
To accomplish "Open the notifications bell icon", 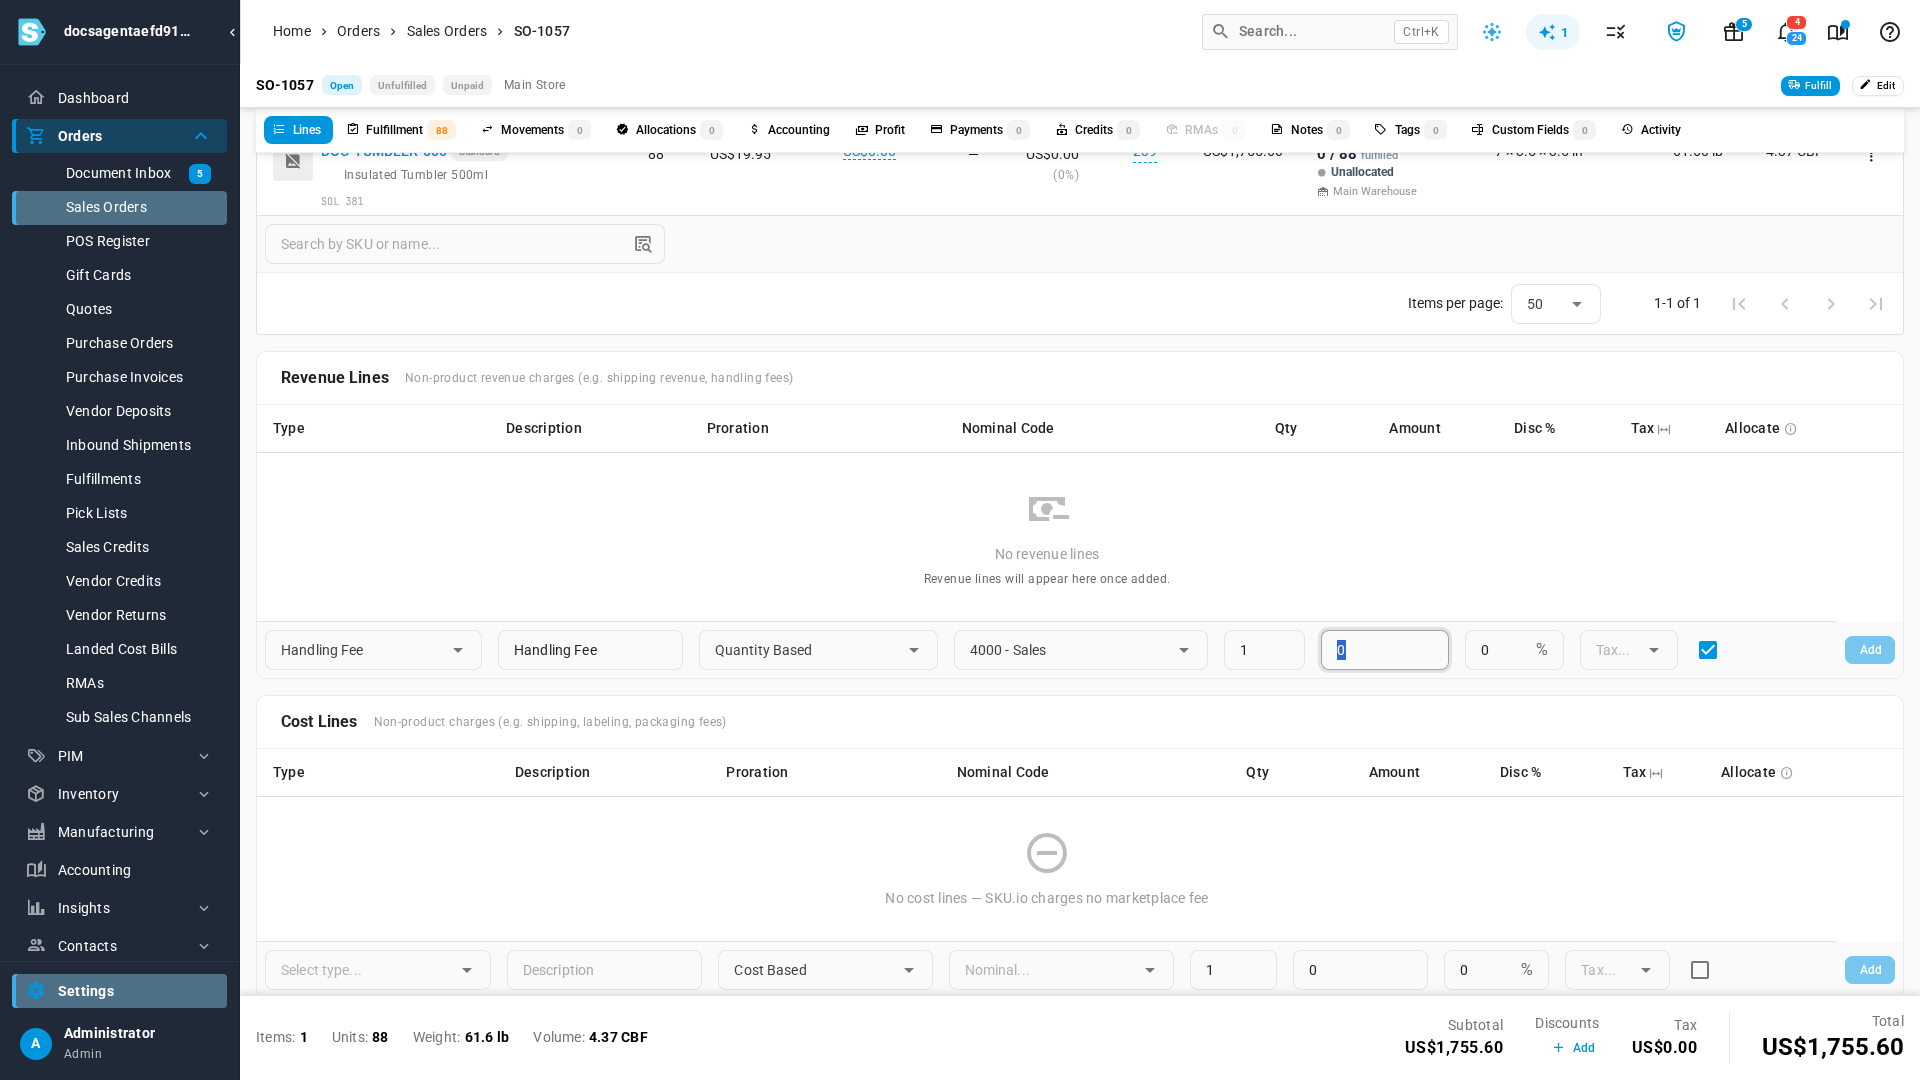I will (x=1785, y=32).
